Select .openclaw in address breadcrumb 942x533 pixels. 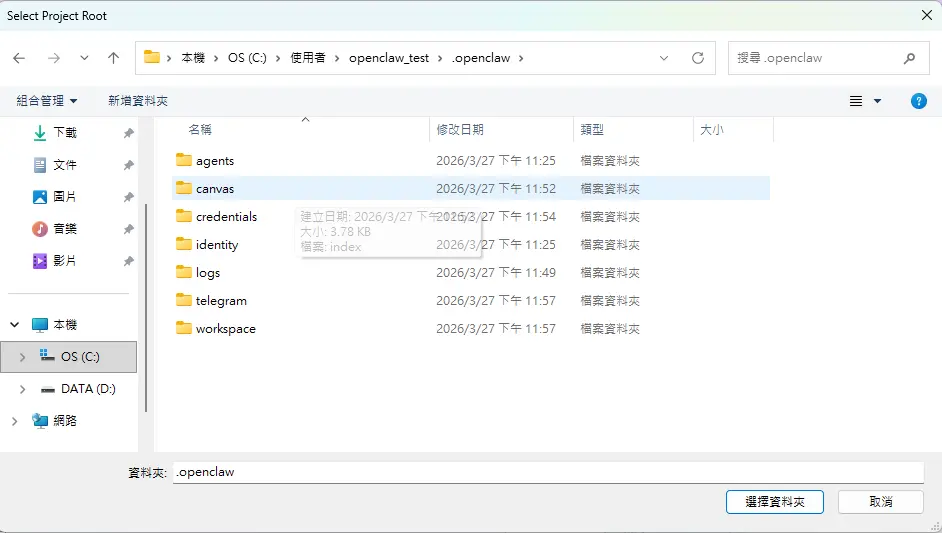[x=481, y=58]
